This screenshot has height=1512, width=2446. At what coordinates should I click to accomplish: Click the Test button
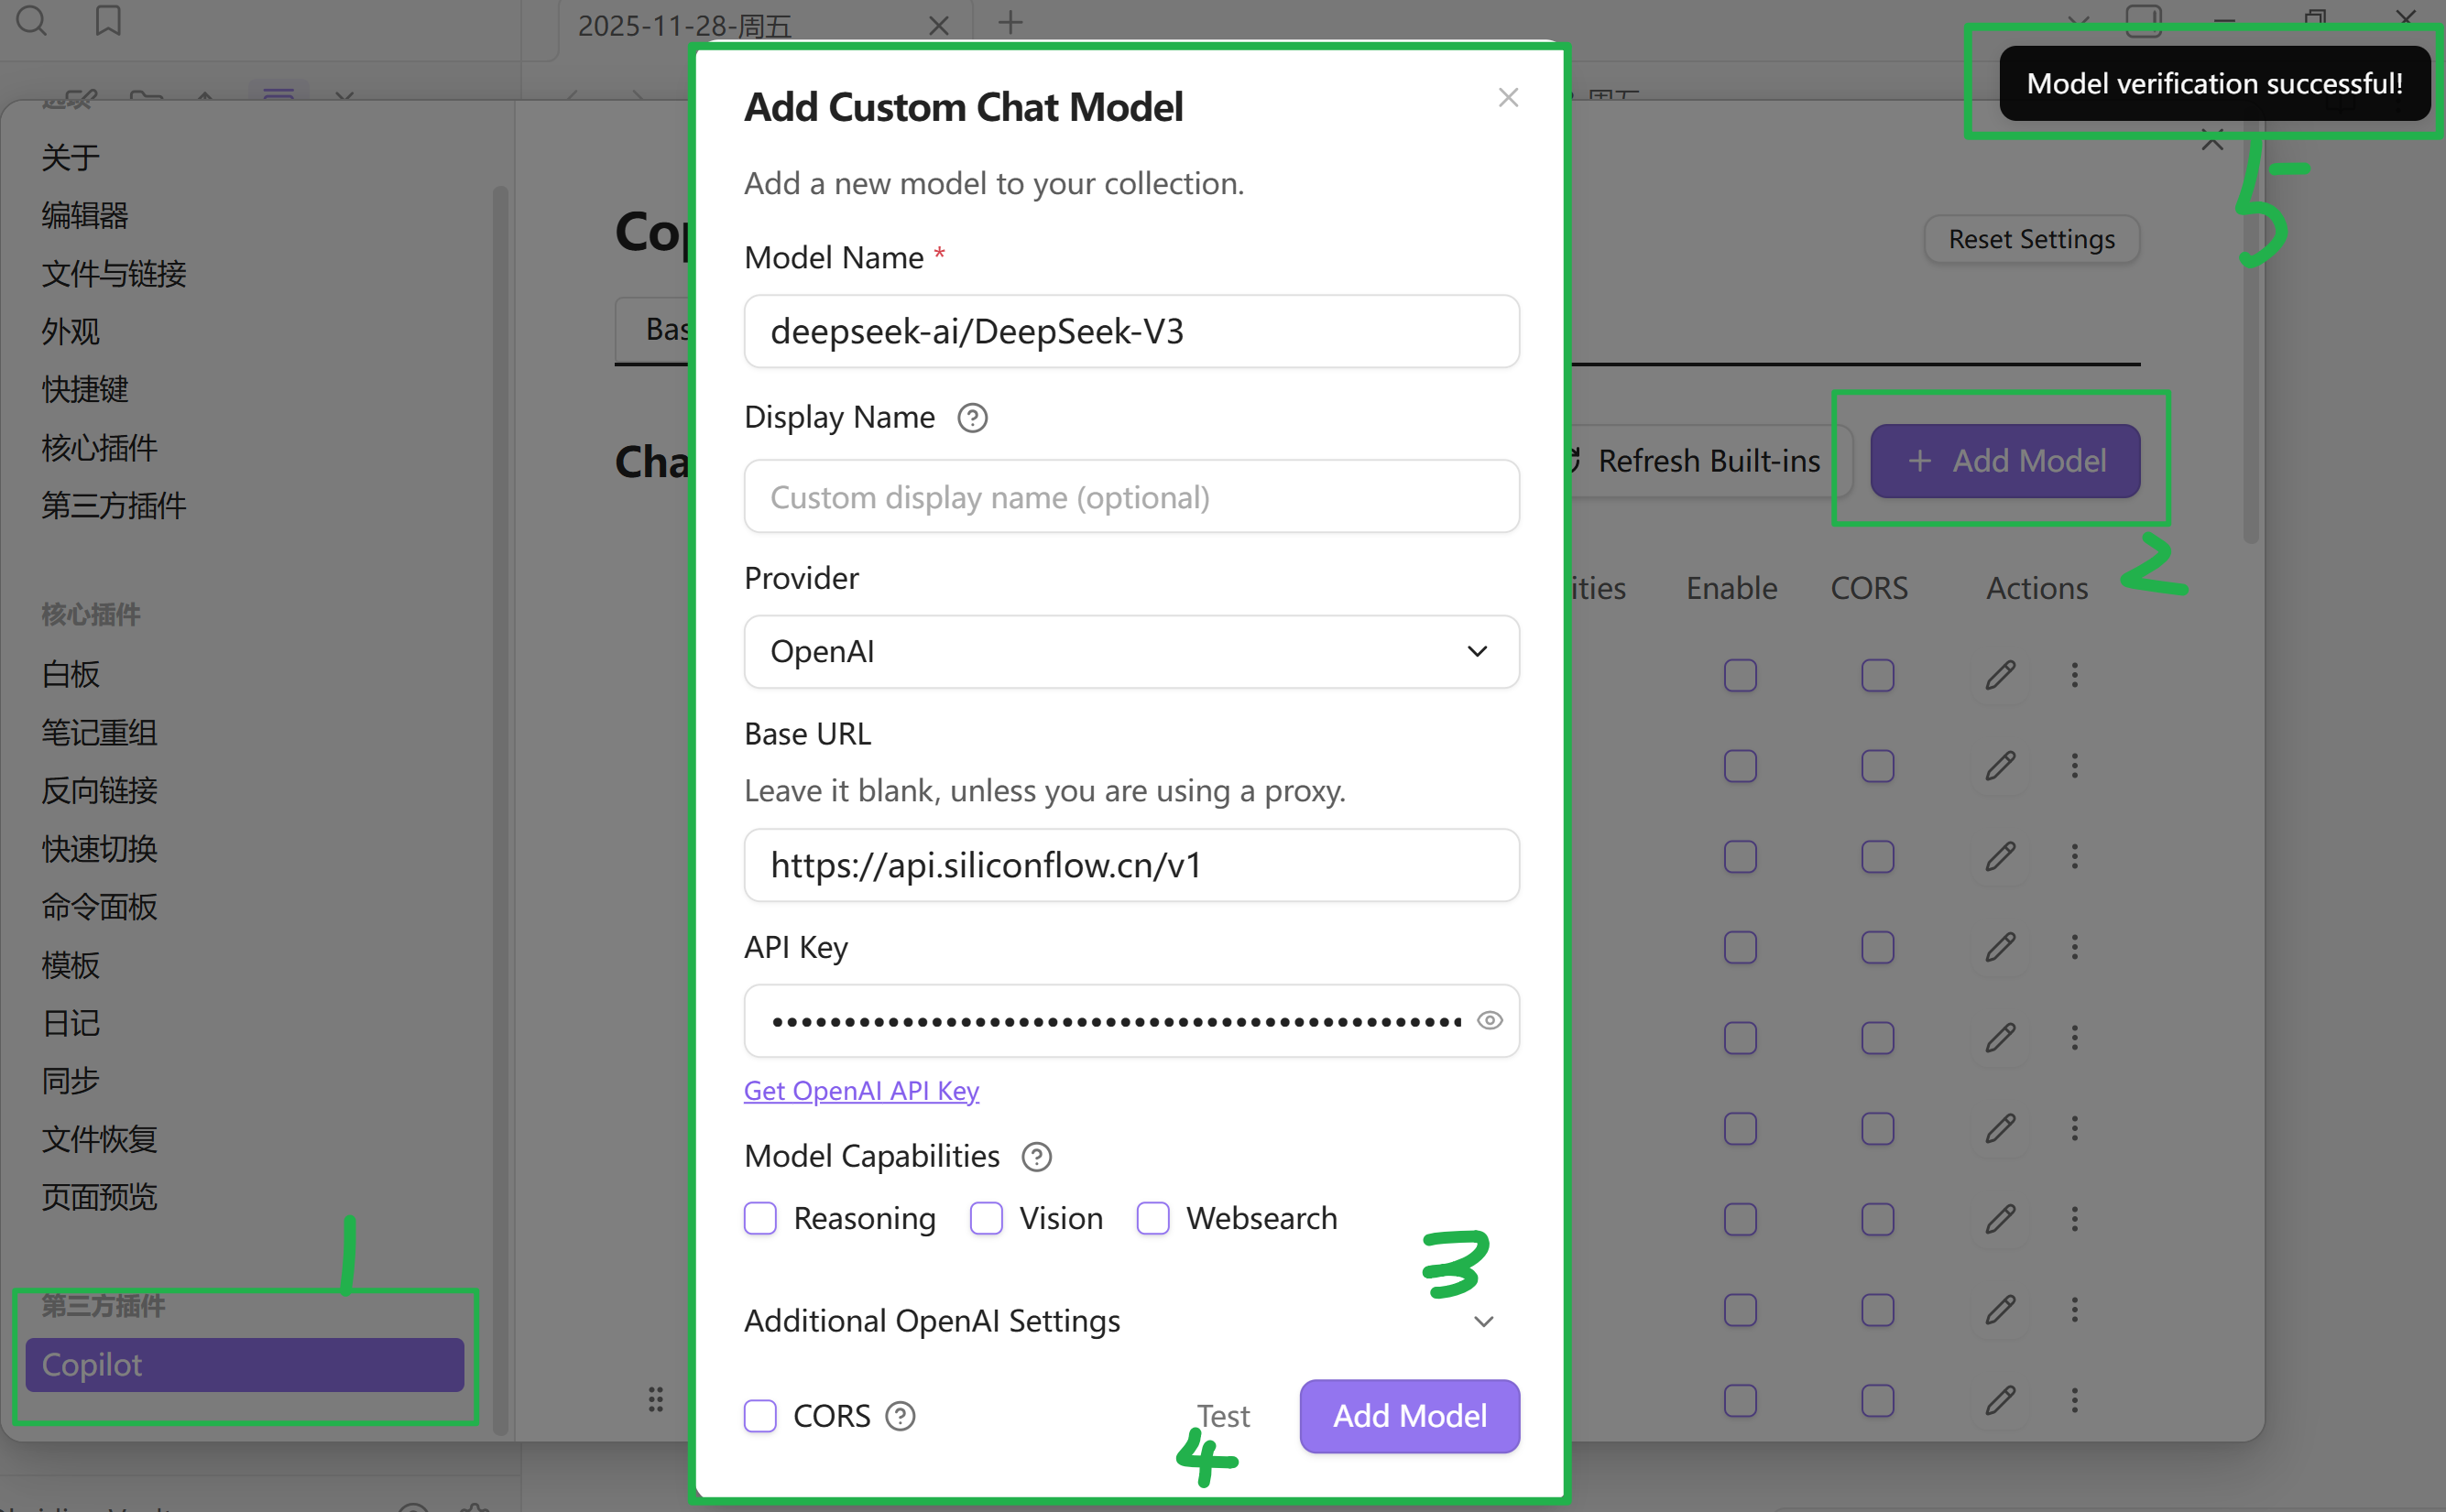(1223, 1416)
